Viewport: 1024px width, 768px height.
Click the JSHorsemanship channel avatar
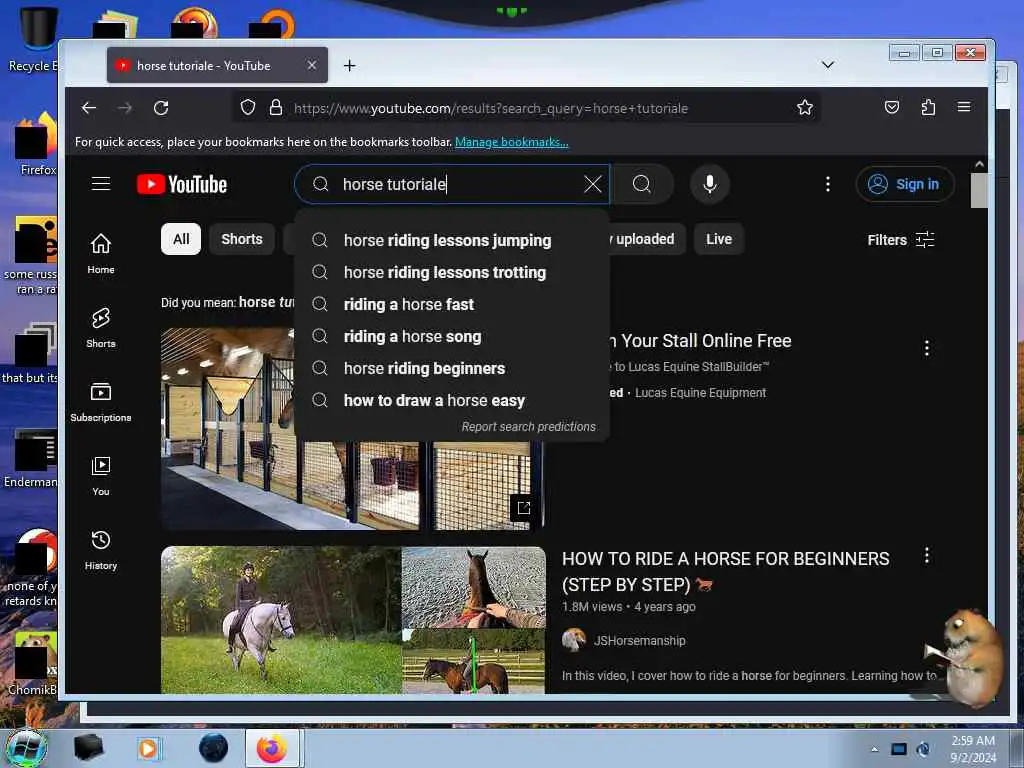tap(574, 640)
